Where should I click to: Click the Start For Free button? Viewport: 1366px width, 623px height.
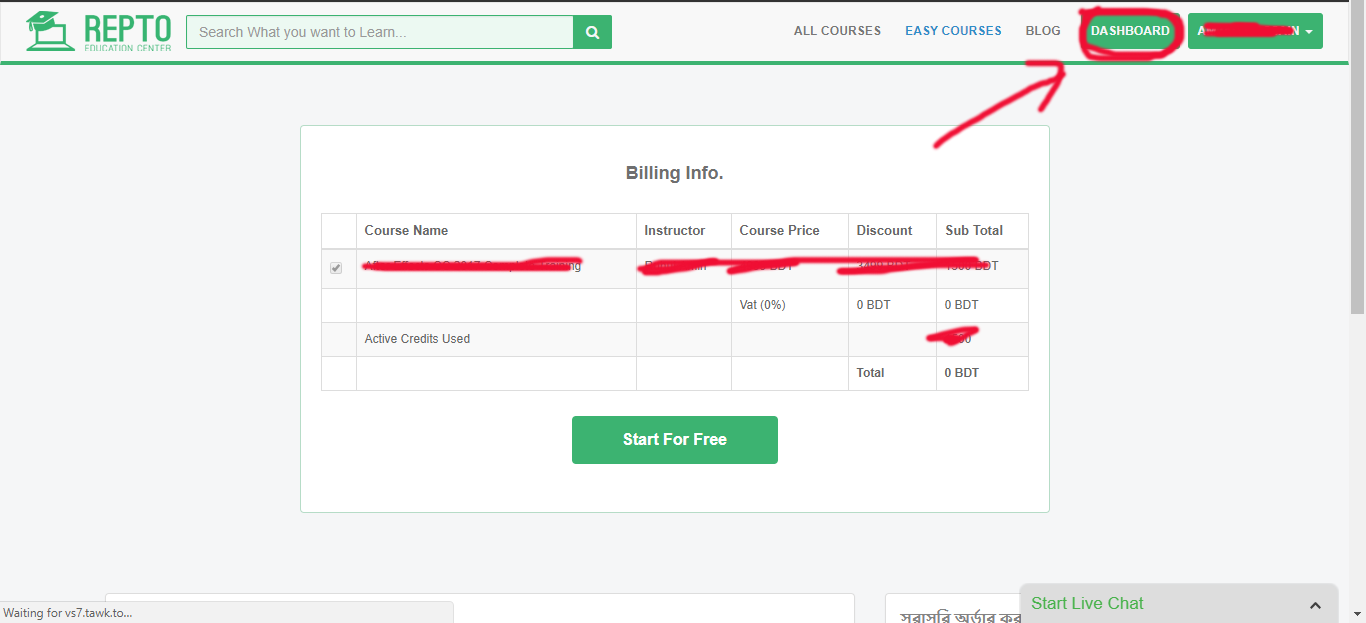pos(674,440)
